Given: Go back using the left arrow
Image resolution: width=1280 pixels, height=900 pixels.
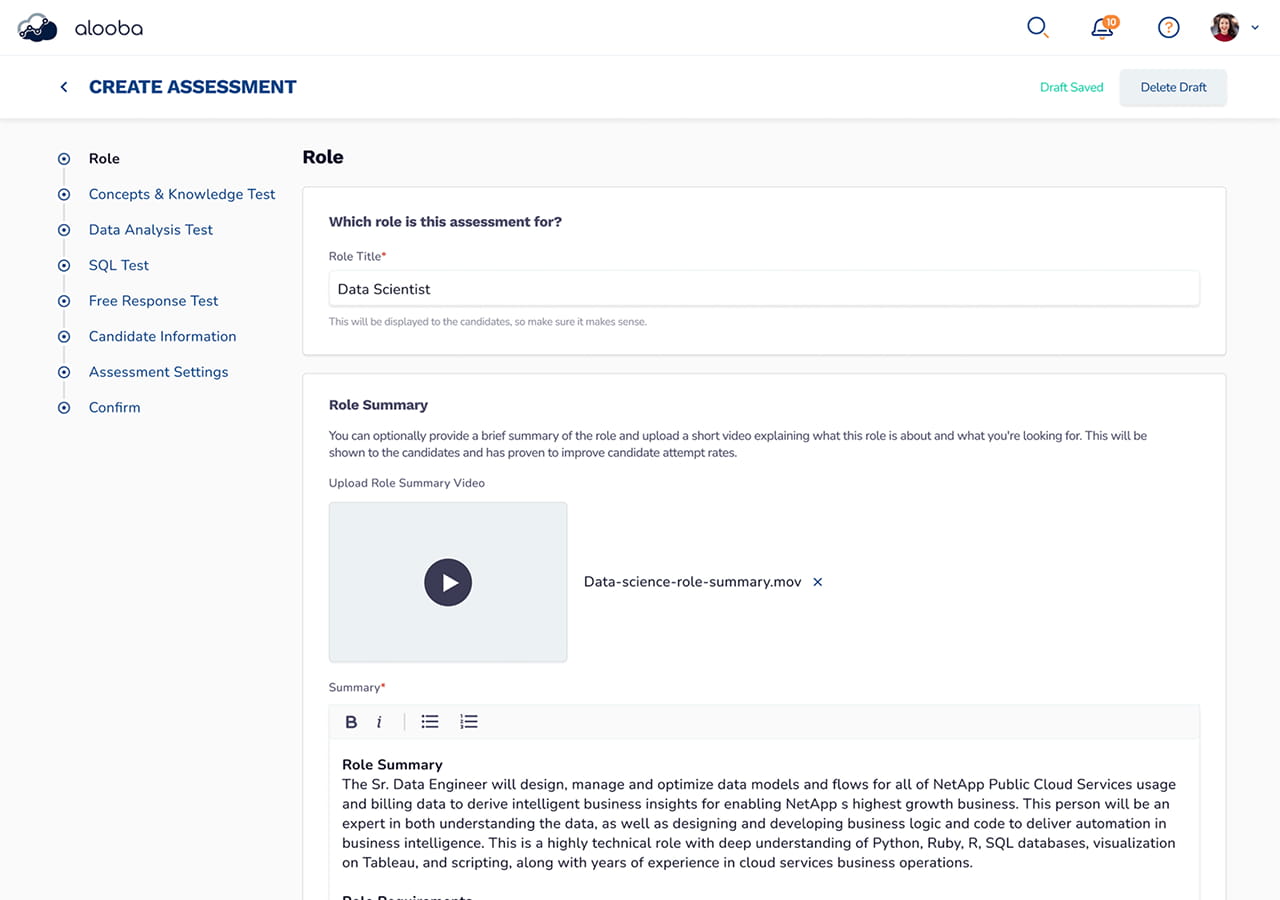Looking at the screenshot, I should click(x=64, y=87).
